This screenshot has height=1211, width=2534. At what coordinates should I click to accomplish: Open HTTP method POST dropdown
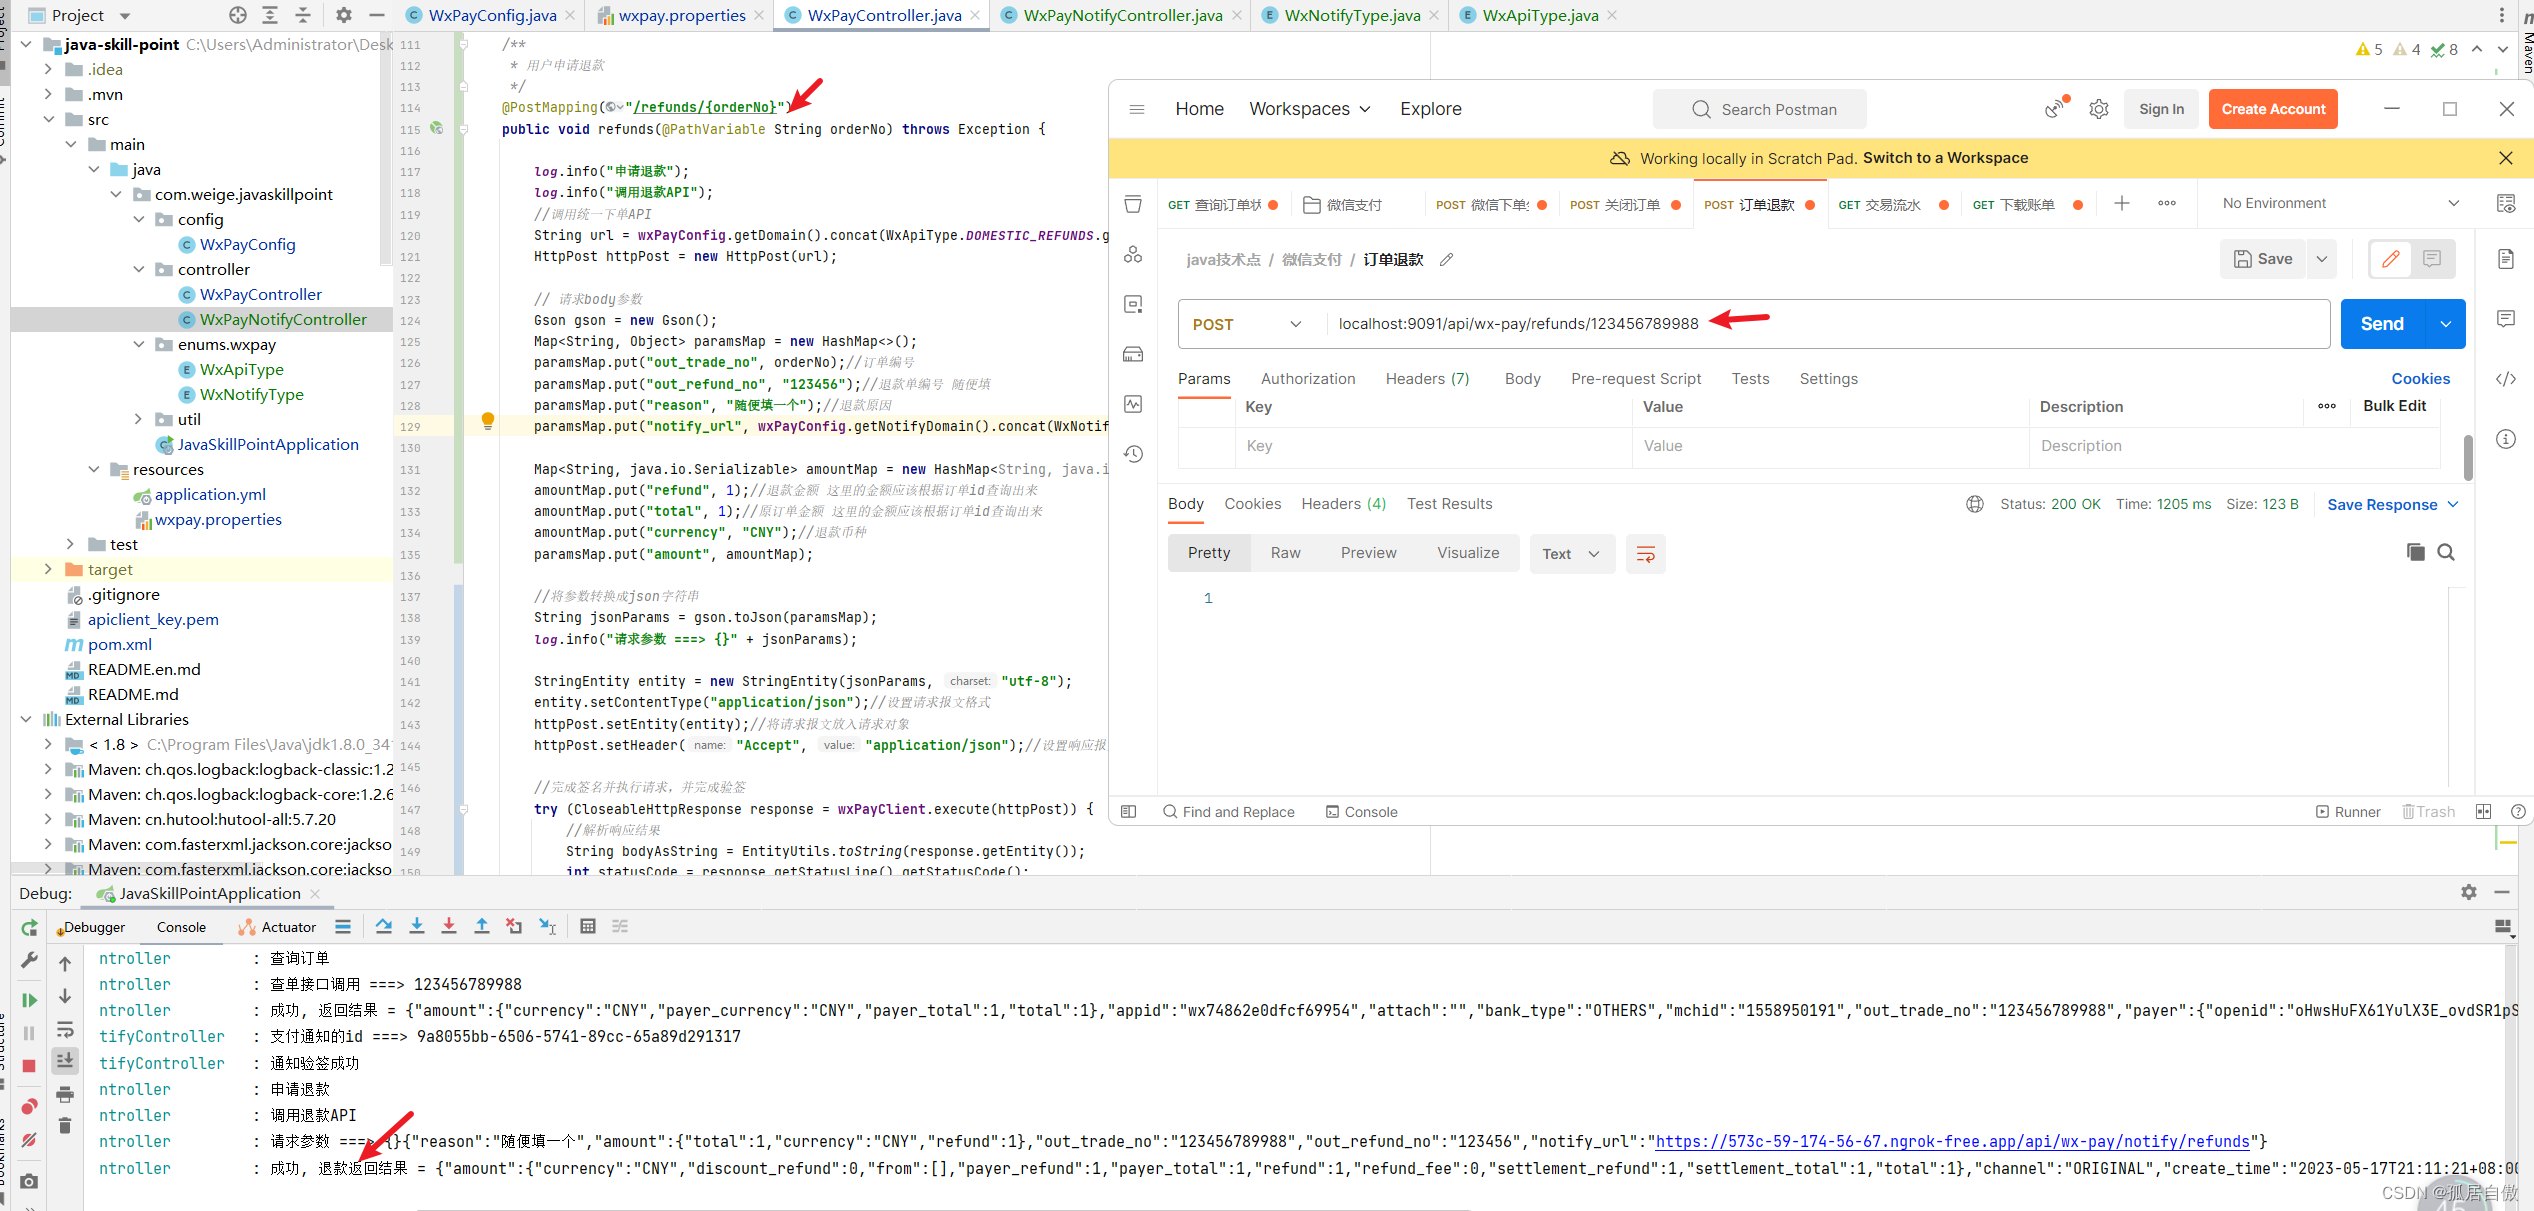point(1247,324)
